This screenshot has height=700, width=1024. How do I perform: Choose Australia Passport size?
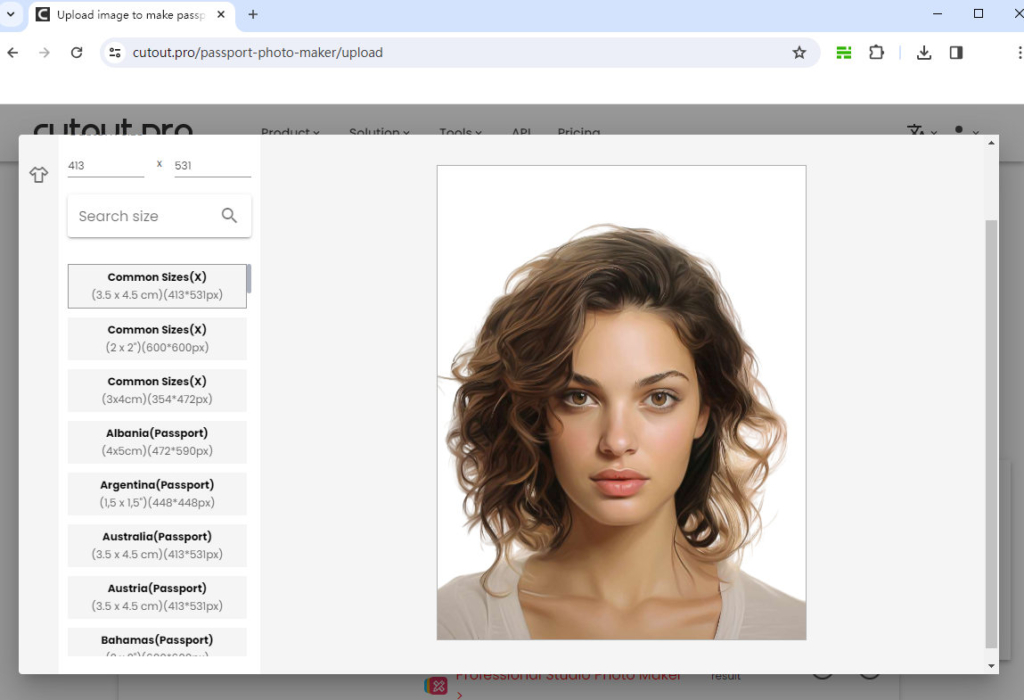tap(157, 545)
